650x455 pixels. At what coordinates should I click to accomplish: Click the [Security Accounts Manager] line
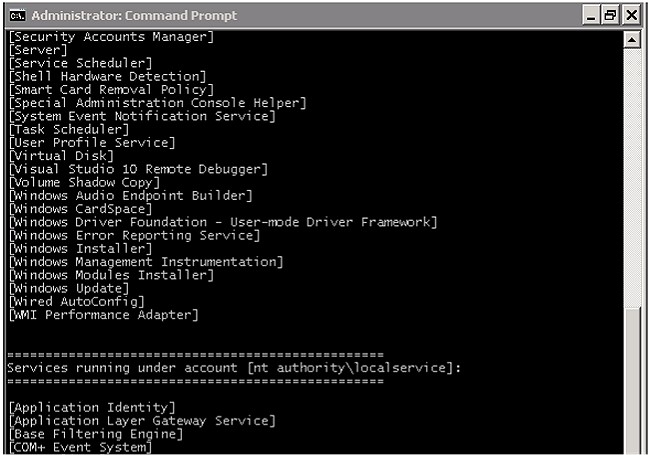111,37
